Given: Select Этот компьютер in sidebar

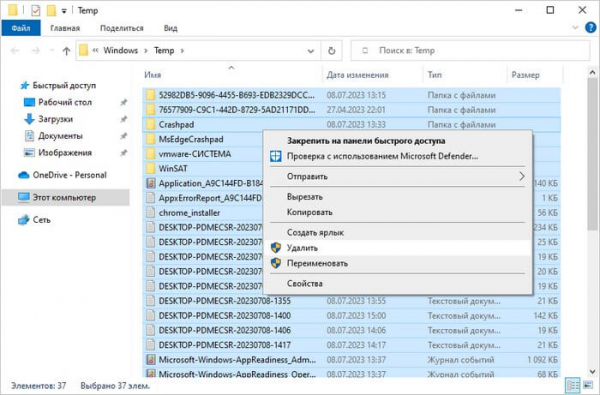Looking at the screenshot, I should click(x=64, y=198).
